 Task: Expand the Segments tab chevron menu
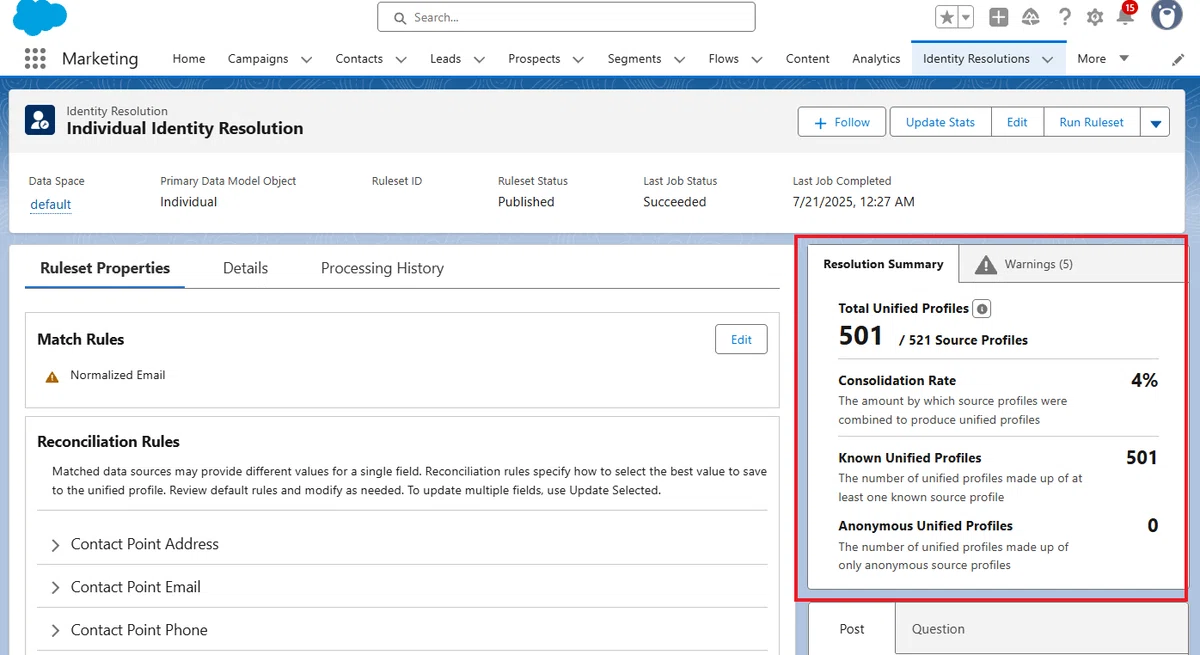[680, 59]
